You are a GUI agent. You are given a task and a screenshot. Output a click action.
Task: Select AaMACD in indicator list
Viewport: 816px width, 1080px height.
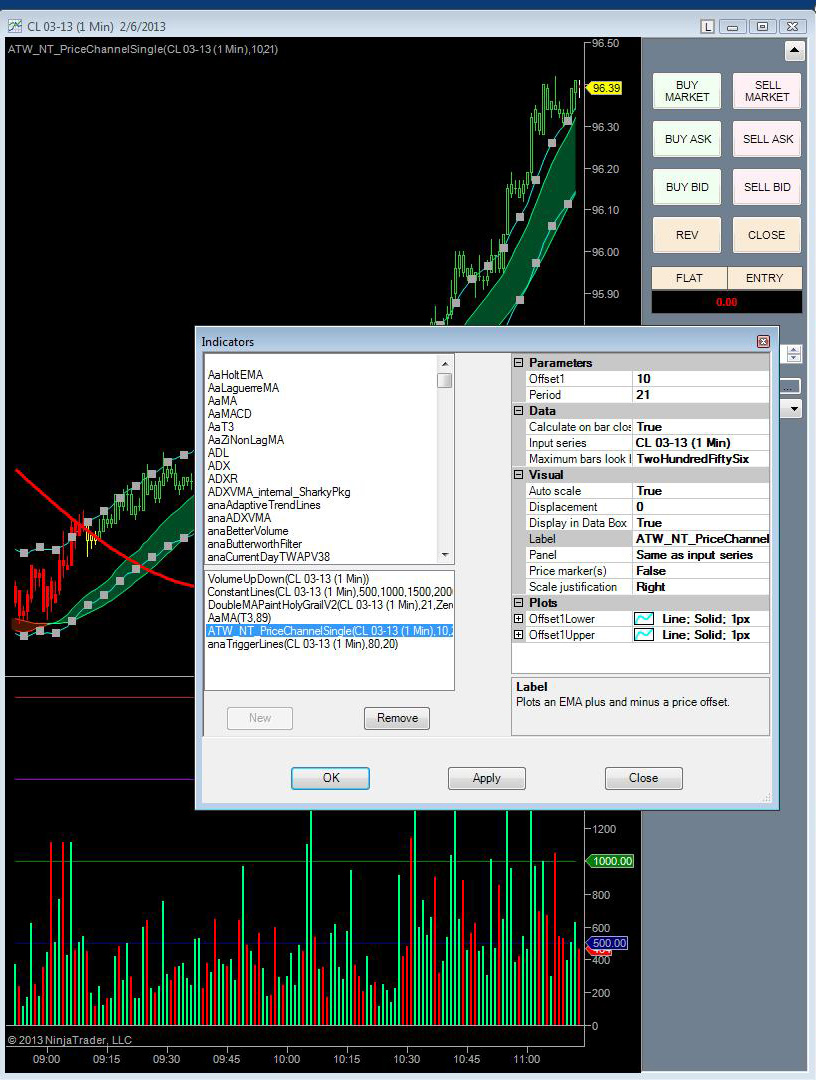[x=229, y=414]
